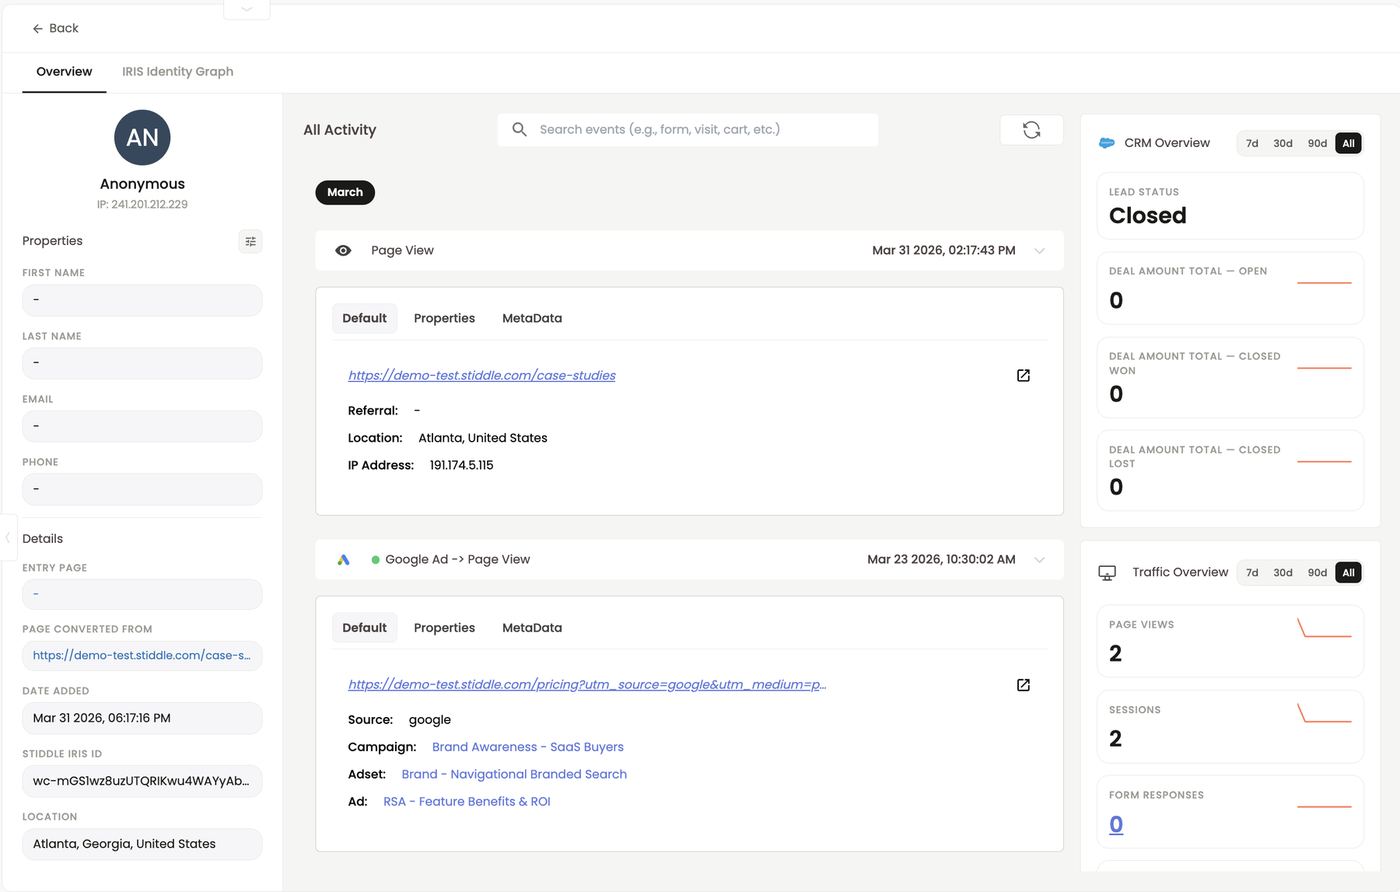Open the case-studies page link
This screenshot has width=1400, height=892.
point(482,376)
